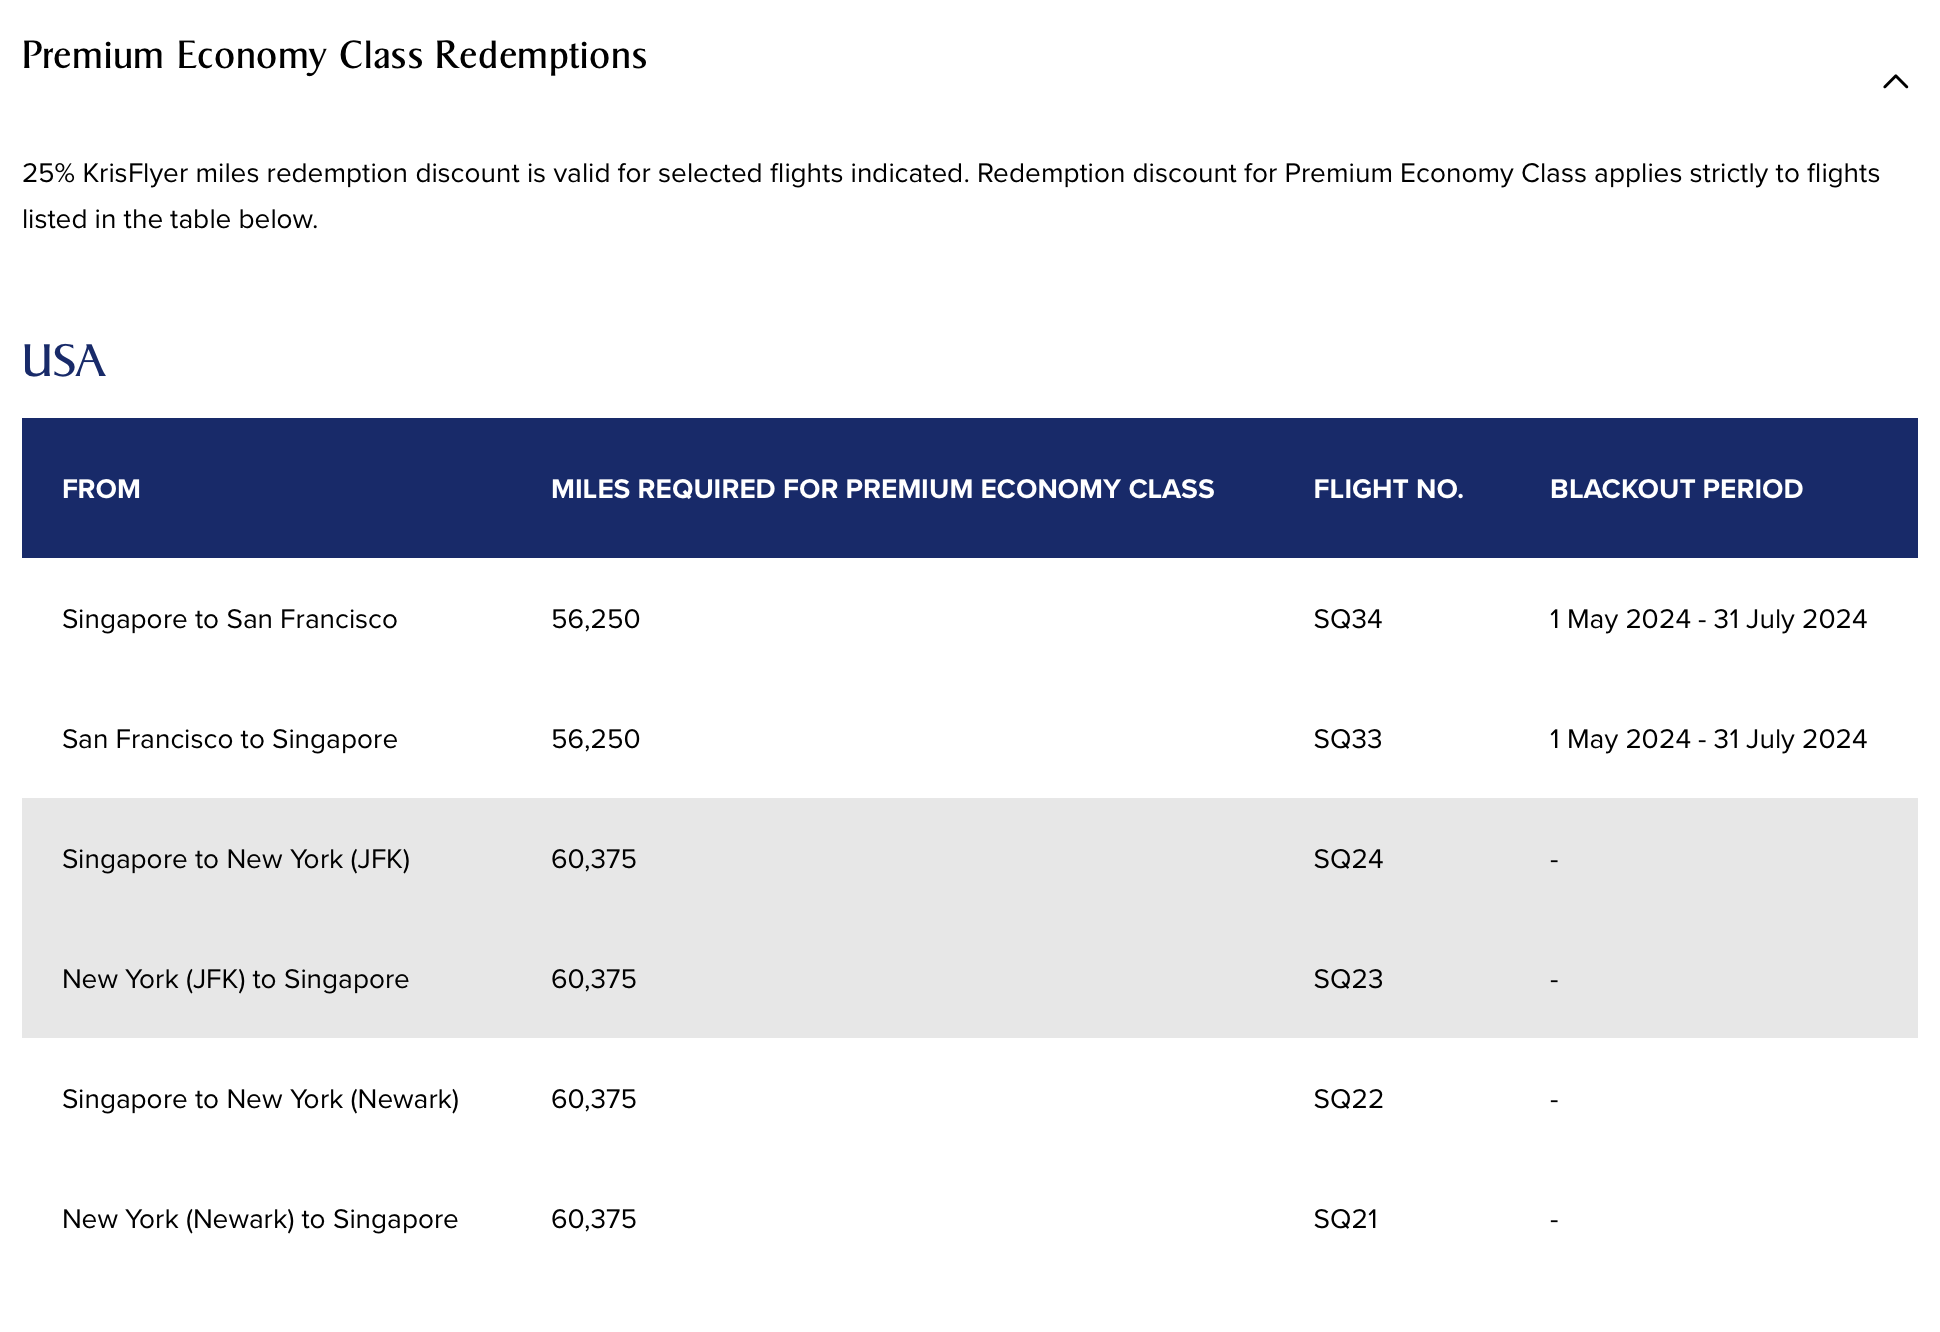The image size is (1940, 1332).
Task: Select the New York (JFK) to Singapore row
Action: point(235,979)
